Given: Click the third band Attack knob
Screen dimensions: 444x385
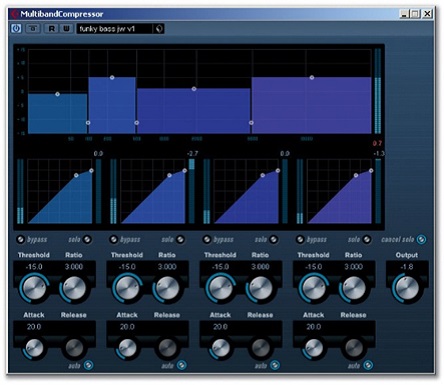Looking at the screenshot, I should click(x=221, y=347).
